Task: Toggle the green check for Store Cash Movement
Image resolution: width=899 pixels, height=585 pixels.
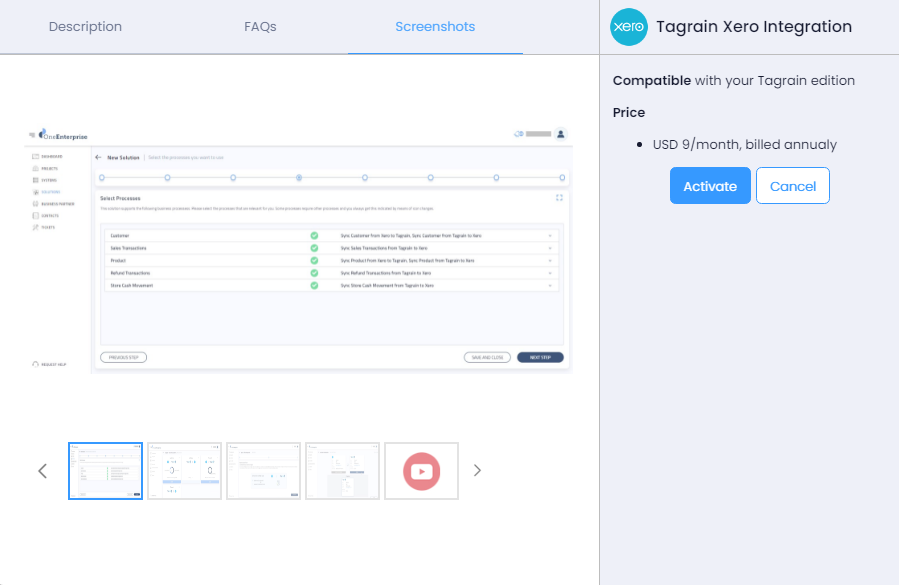Action: [x=314, y=285]
